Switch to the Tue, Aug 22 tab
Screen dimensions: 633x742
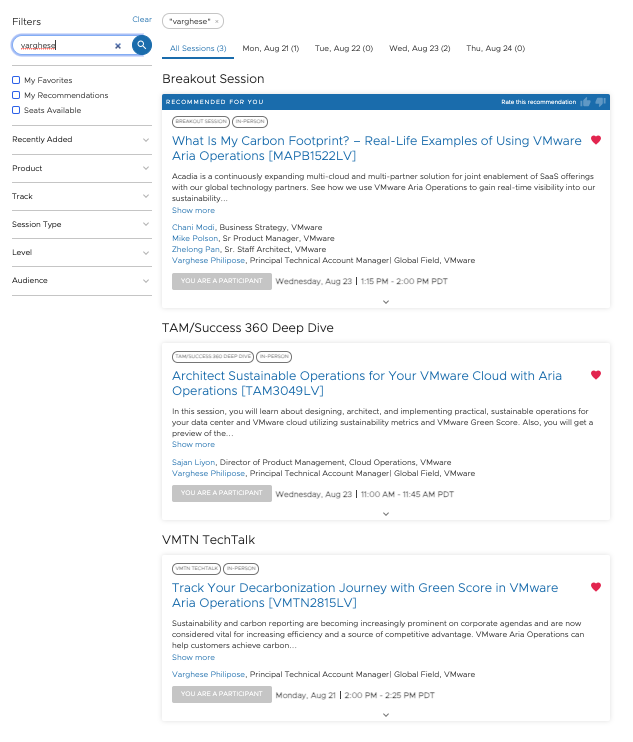[x=344, y=48]
